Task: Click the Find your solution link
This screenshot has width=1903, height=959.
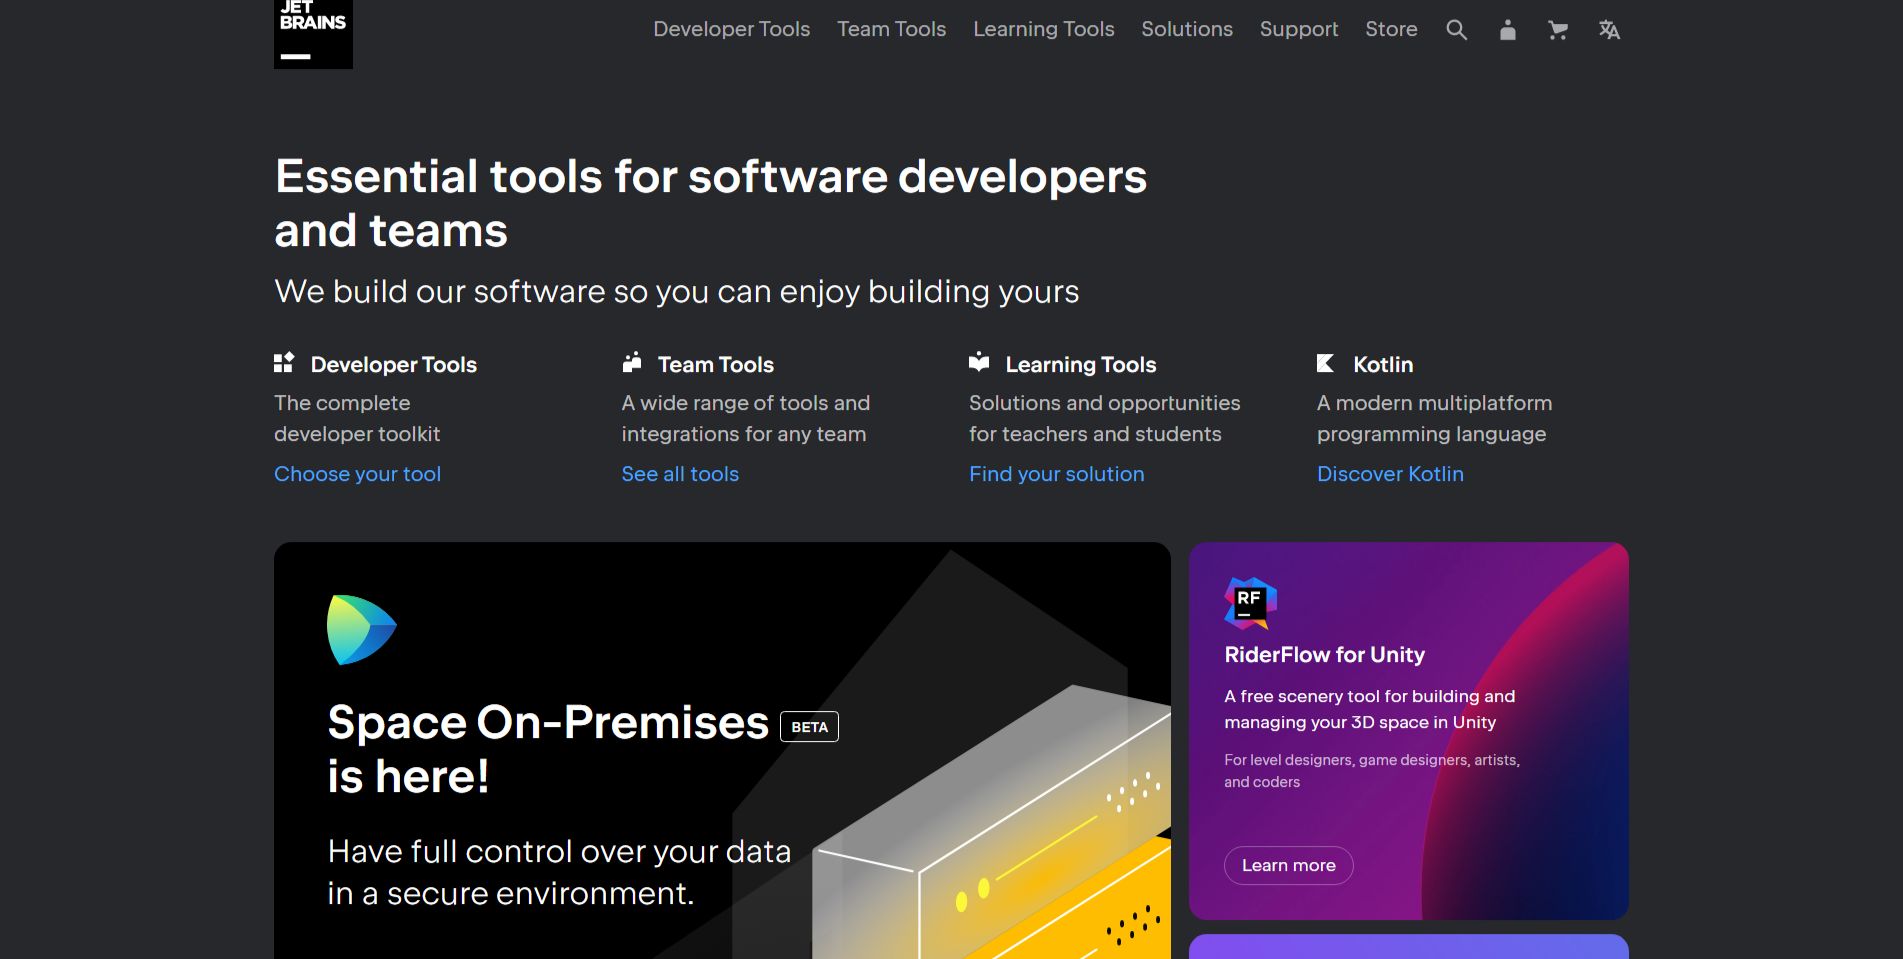Action: tap(1056, 474)
